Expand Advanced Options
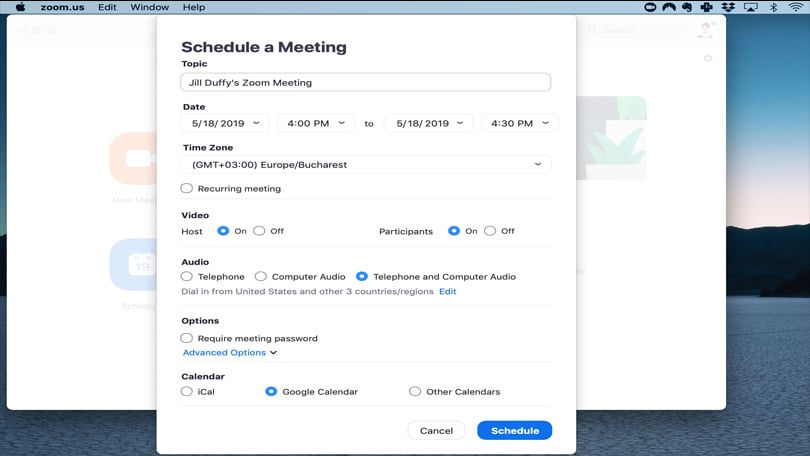This screenshot has width=810, height=456. tap(229, 353)
